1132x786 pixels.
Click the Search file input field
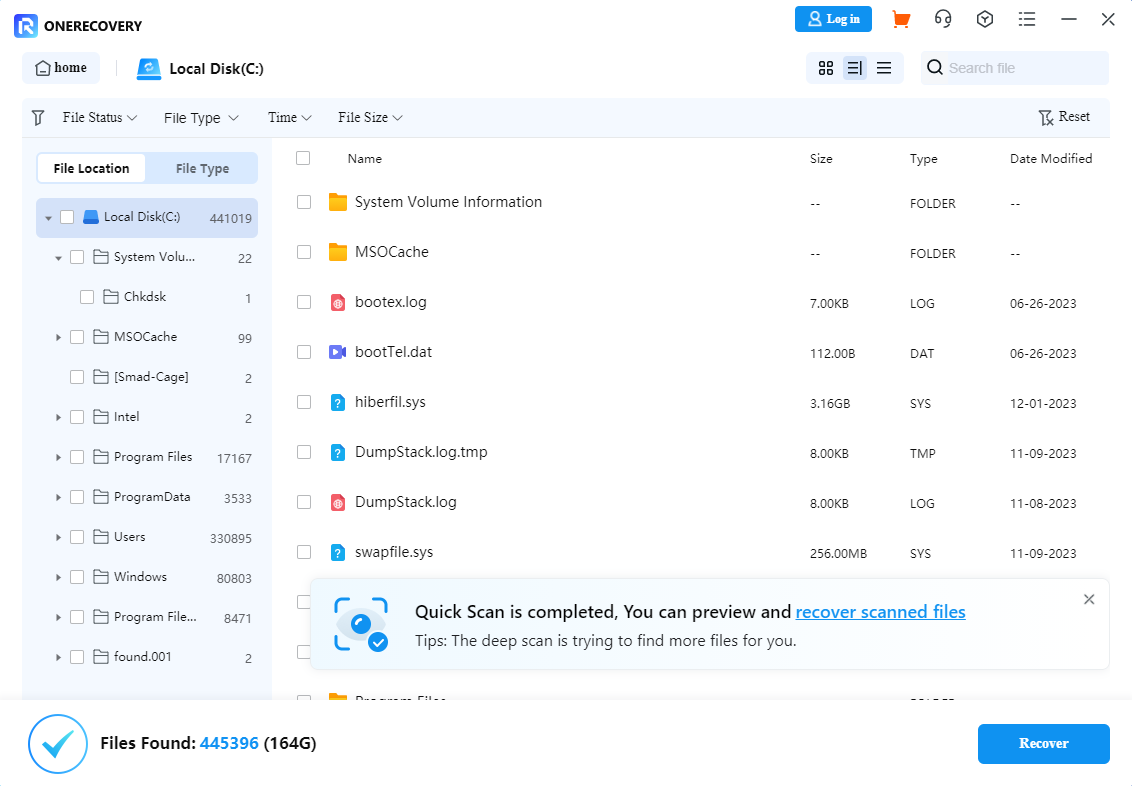(1015, 68)
